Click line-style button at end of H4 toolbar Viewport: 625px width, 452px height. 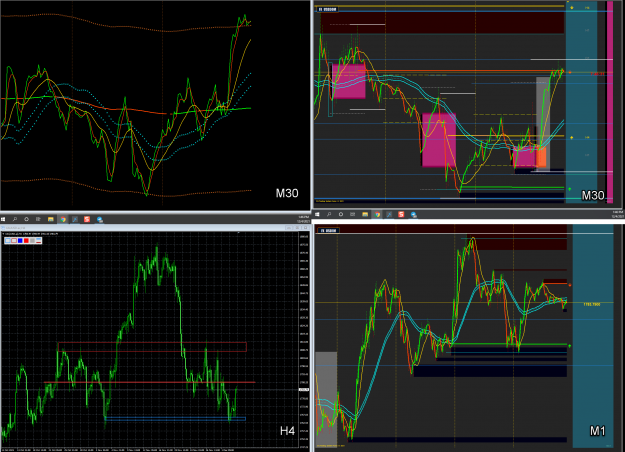tap(39, 240)
